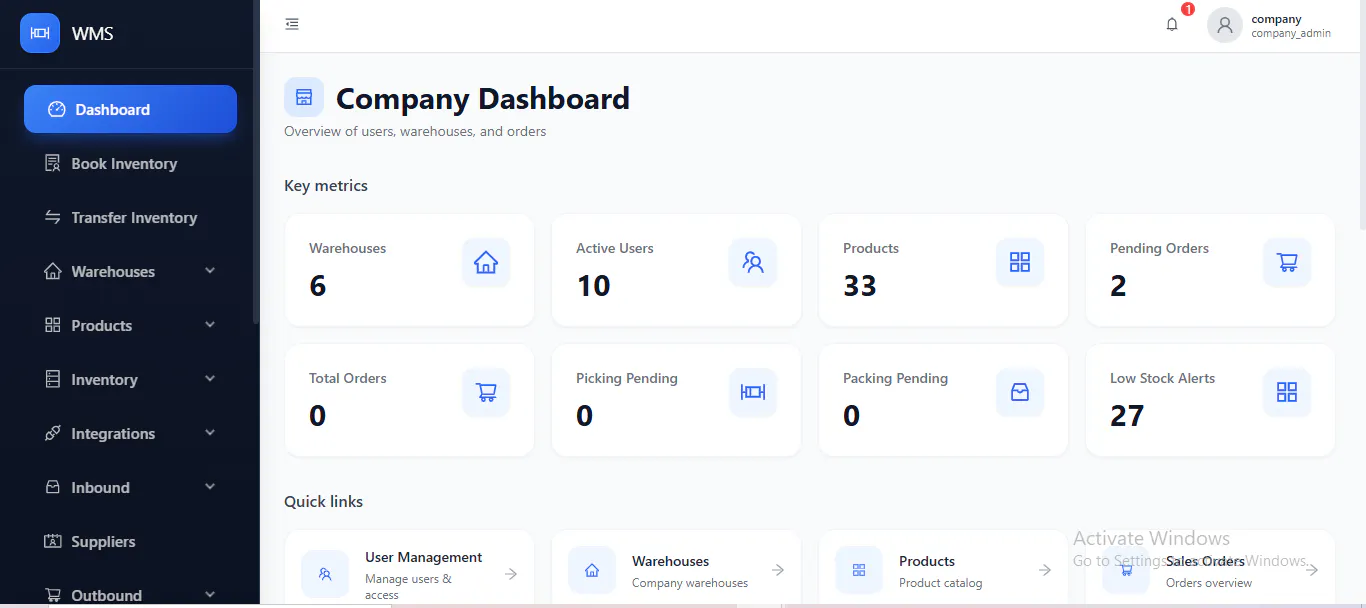Open the User Management quick link
Viewport: 1366px width, 608px height.
[409, 569]
